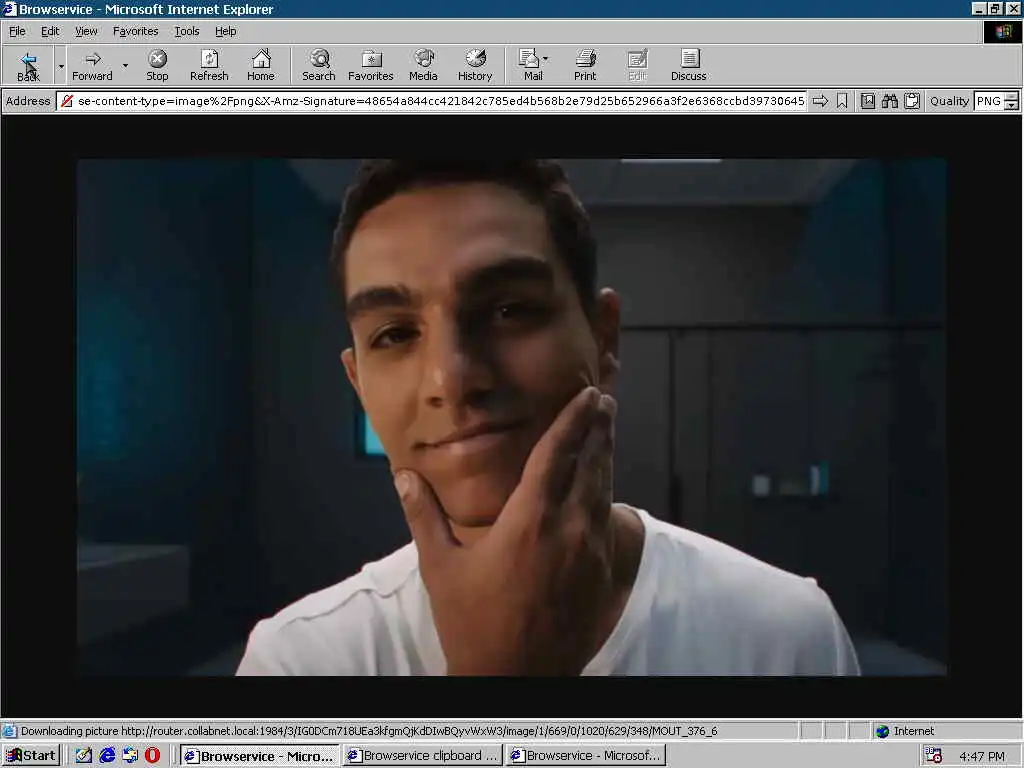Open the Help menu
The height and width of the screenshot is (768, 1024).
point(225,31)
